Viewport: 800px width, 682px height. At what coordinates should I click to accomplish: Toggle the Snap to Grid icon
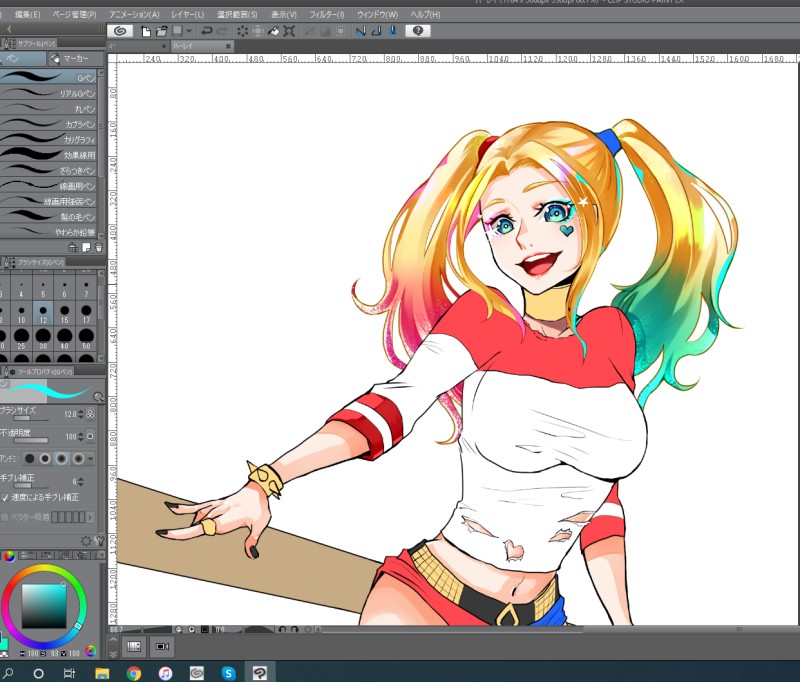pos(392,31)
